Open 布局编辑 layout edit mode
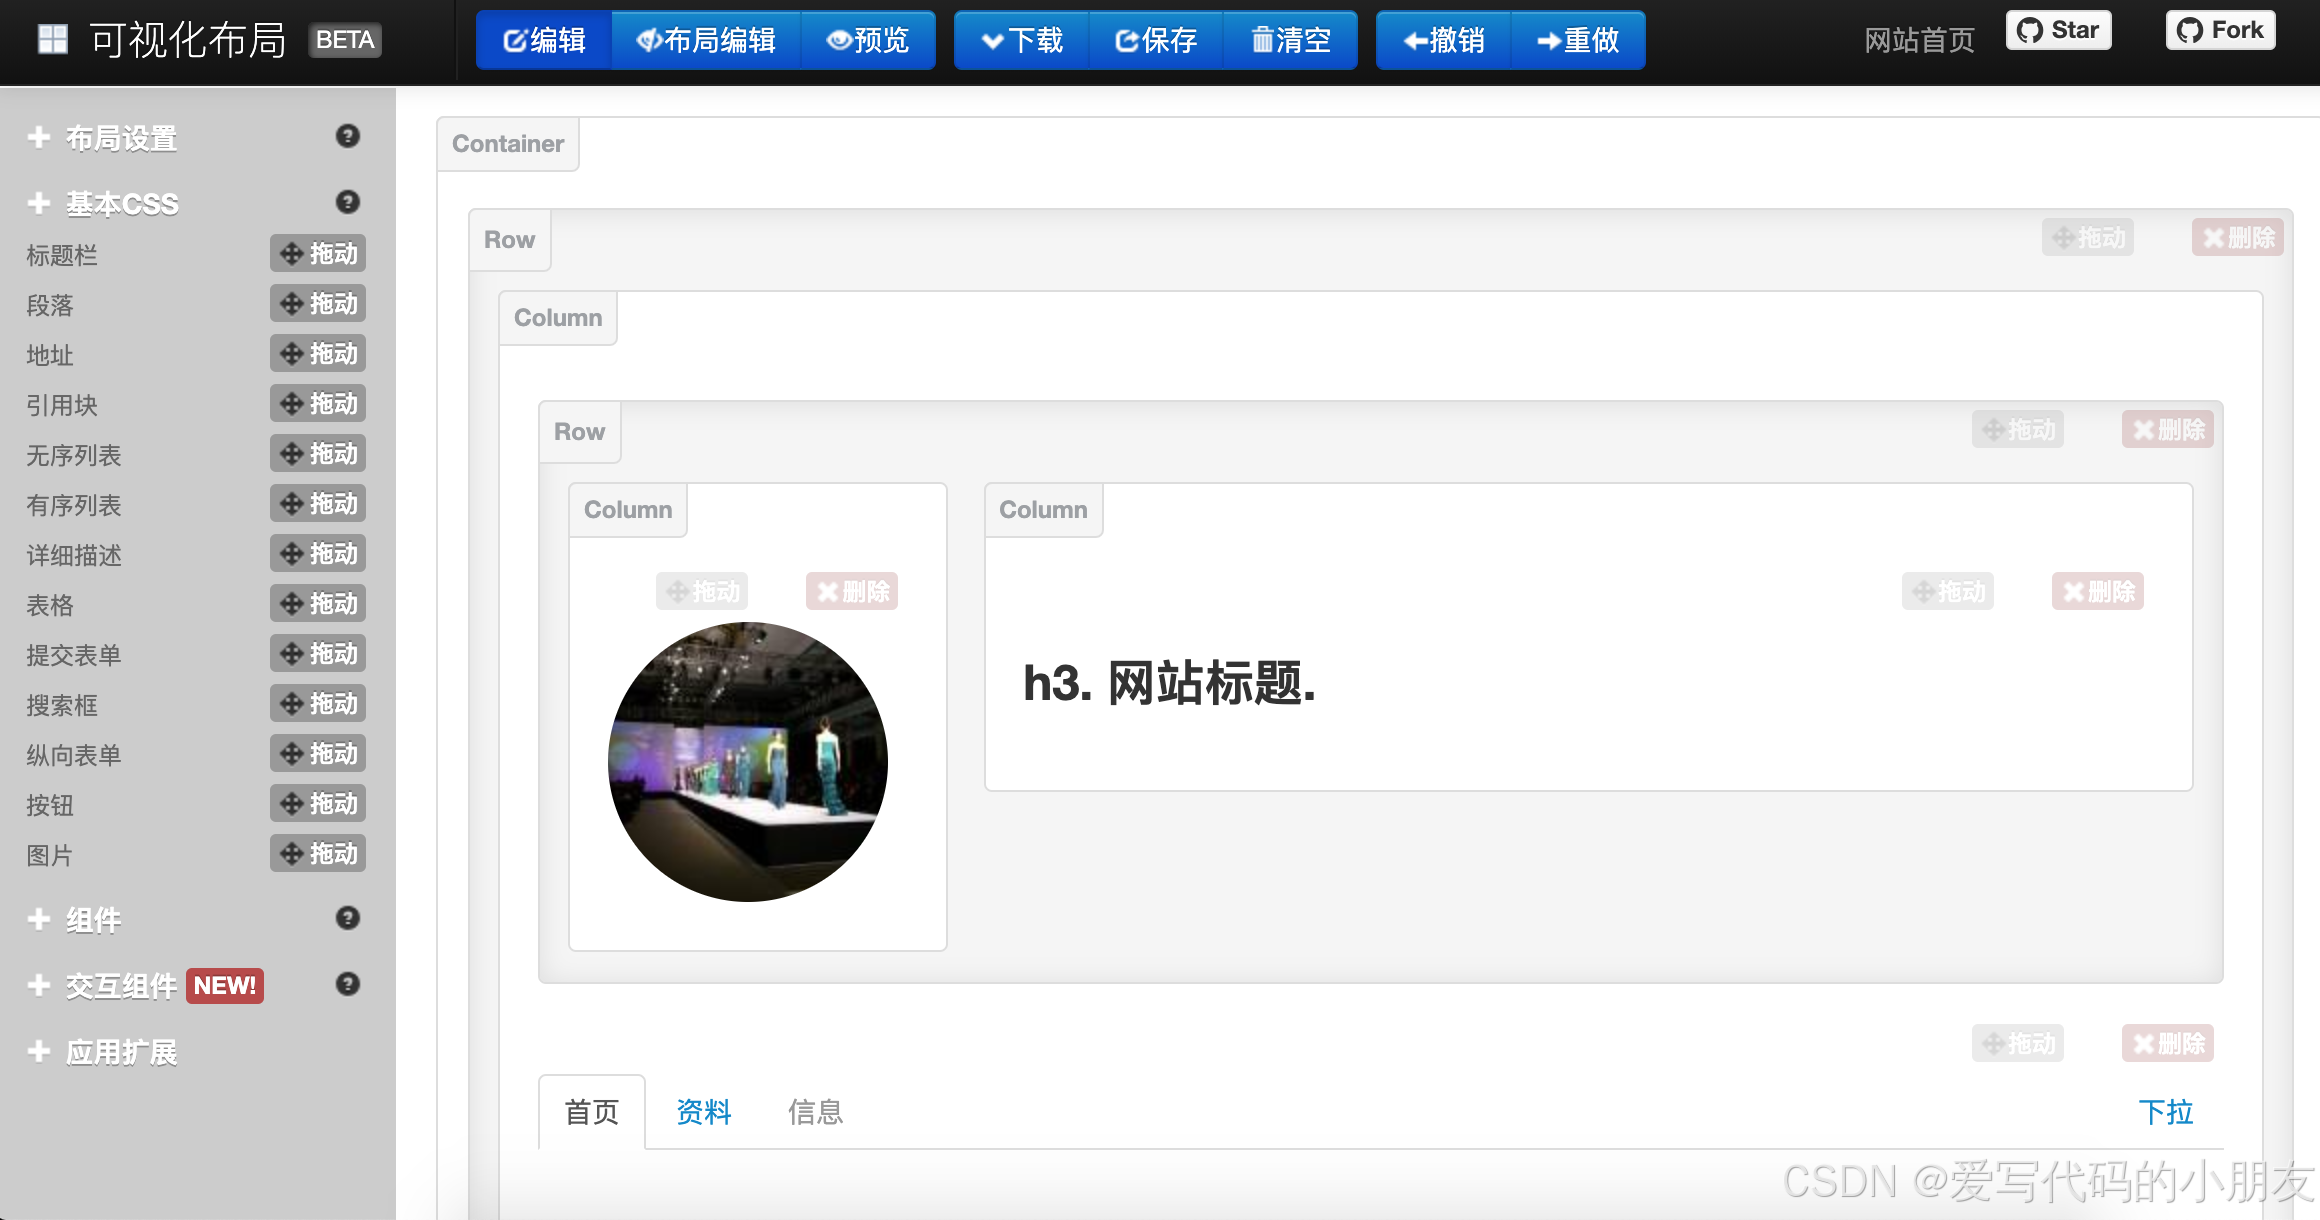The image size is (2320, 1220). 651,40
